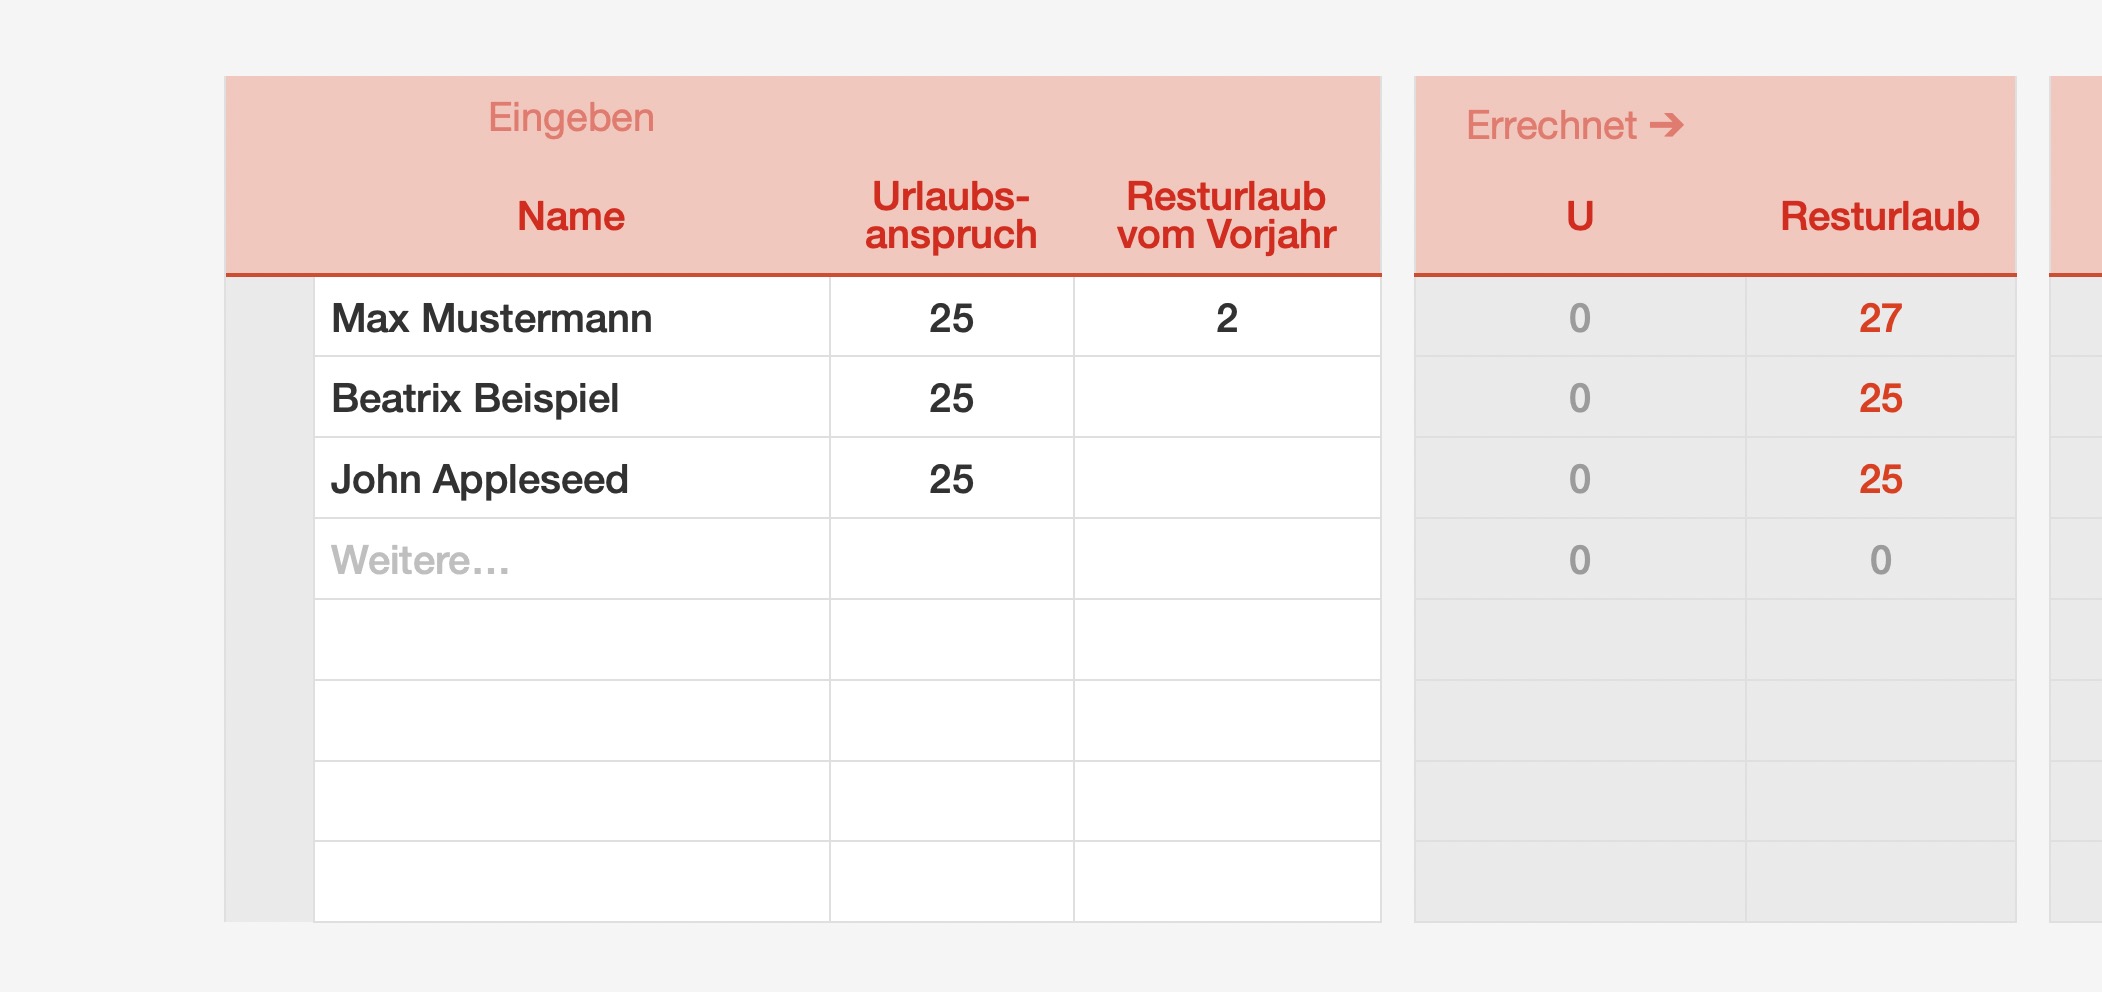Select Resturlaub value 25 for John Appleseed

[1880, 479]
